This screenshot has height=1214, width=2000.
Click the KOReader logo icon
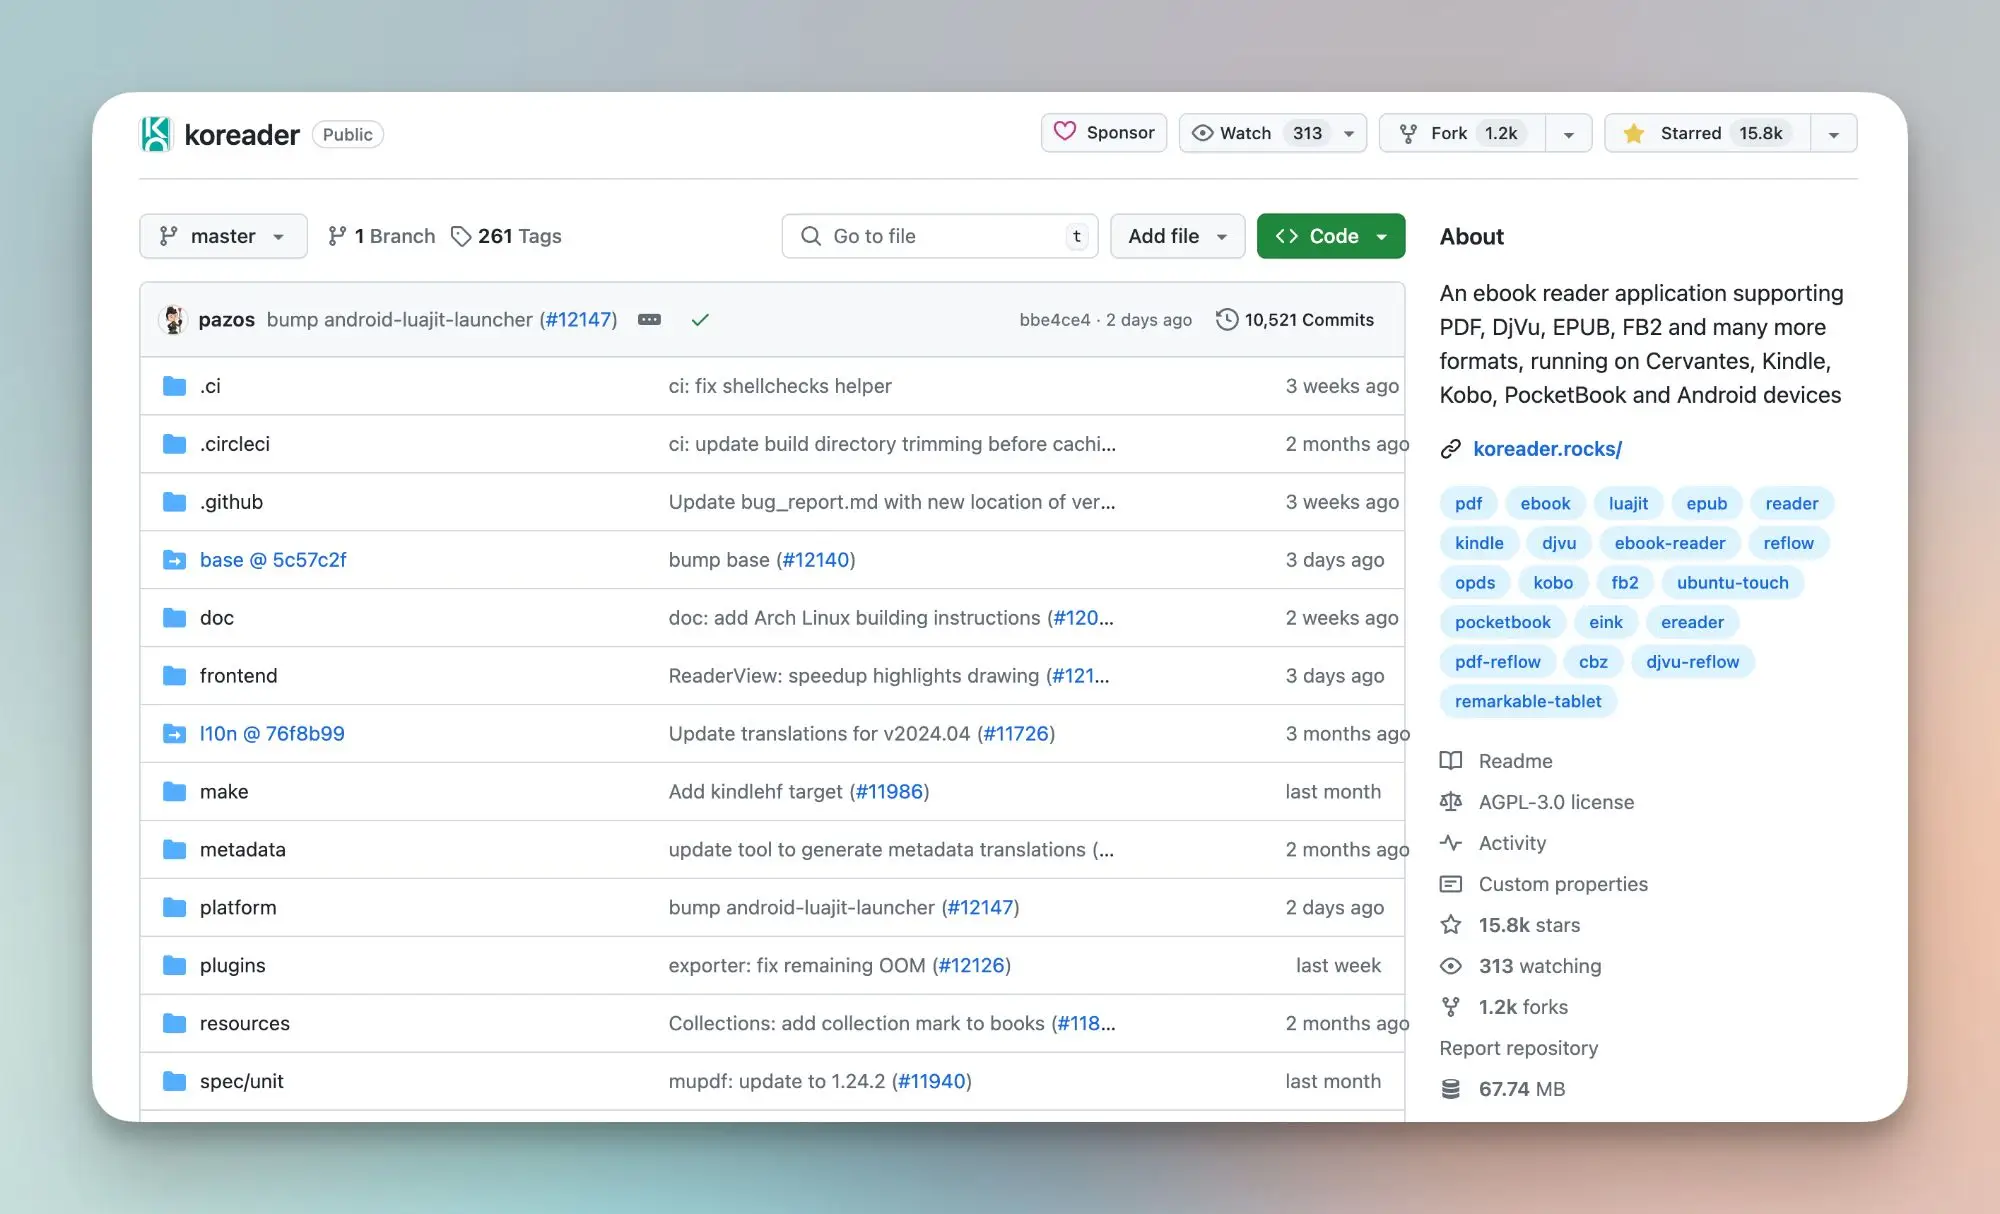156,134
